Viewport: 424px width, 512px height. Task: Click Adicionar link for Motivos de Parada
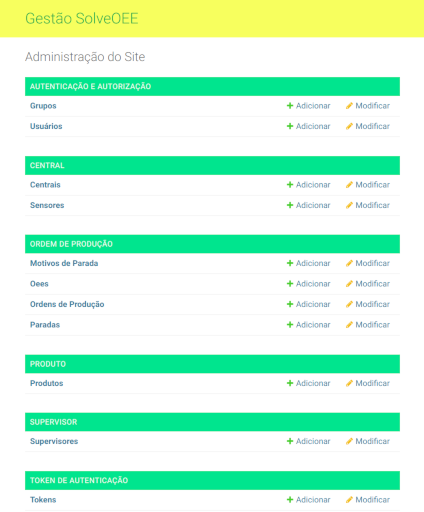click(x=313, y=263)
